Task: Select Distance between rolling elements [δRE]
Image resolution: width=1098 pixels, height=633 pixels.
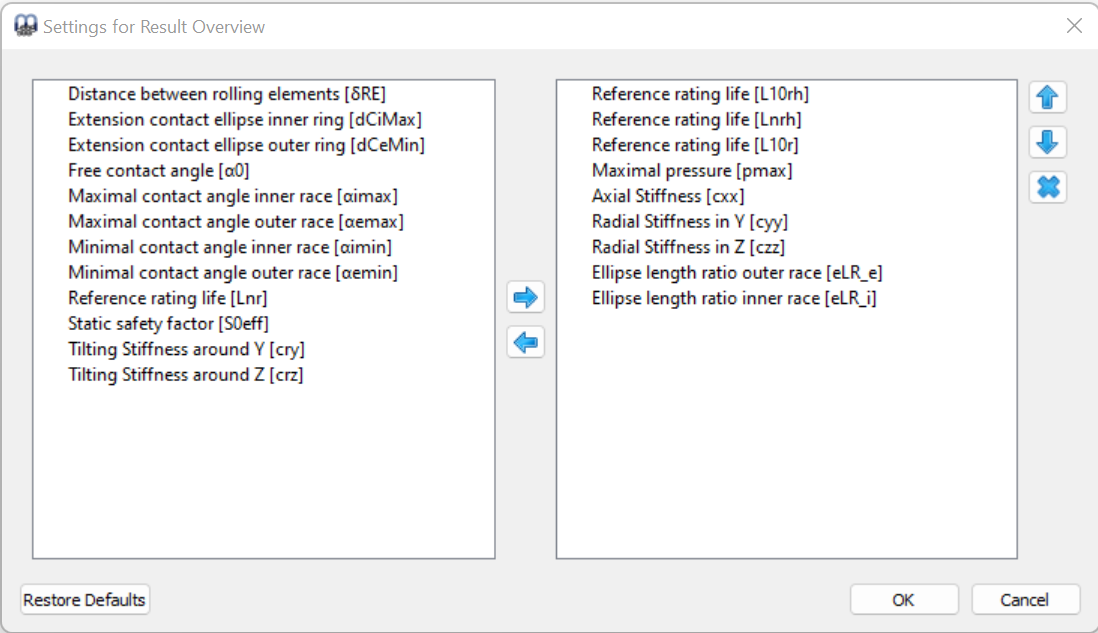Action: (226, 94)
